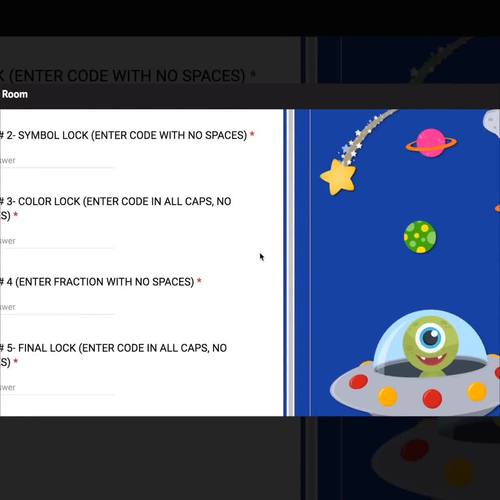Screen dimensions: 500x500
Task: Click the Color Lock answer field
Action: pos(57,241)
